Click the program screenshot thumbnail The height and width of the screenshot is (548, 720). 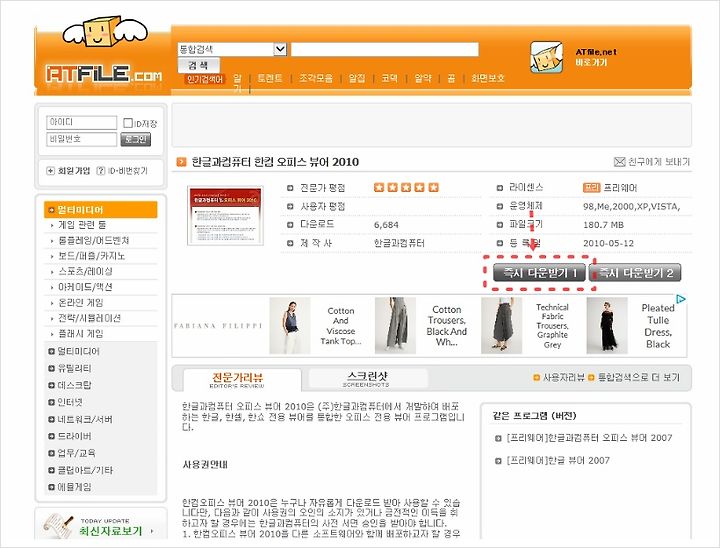click(x=225, y=216)
